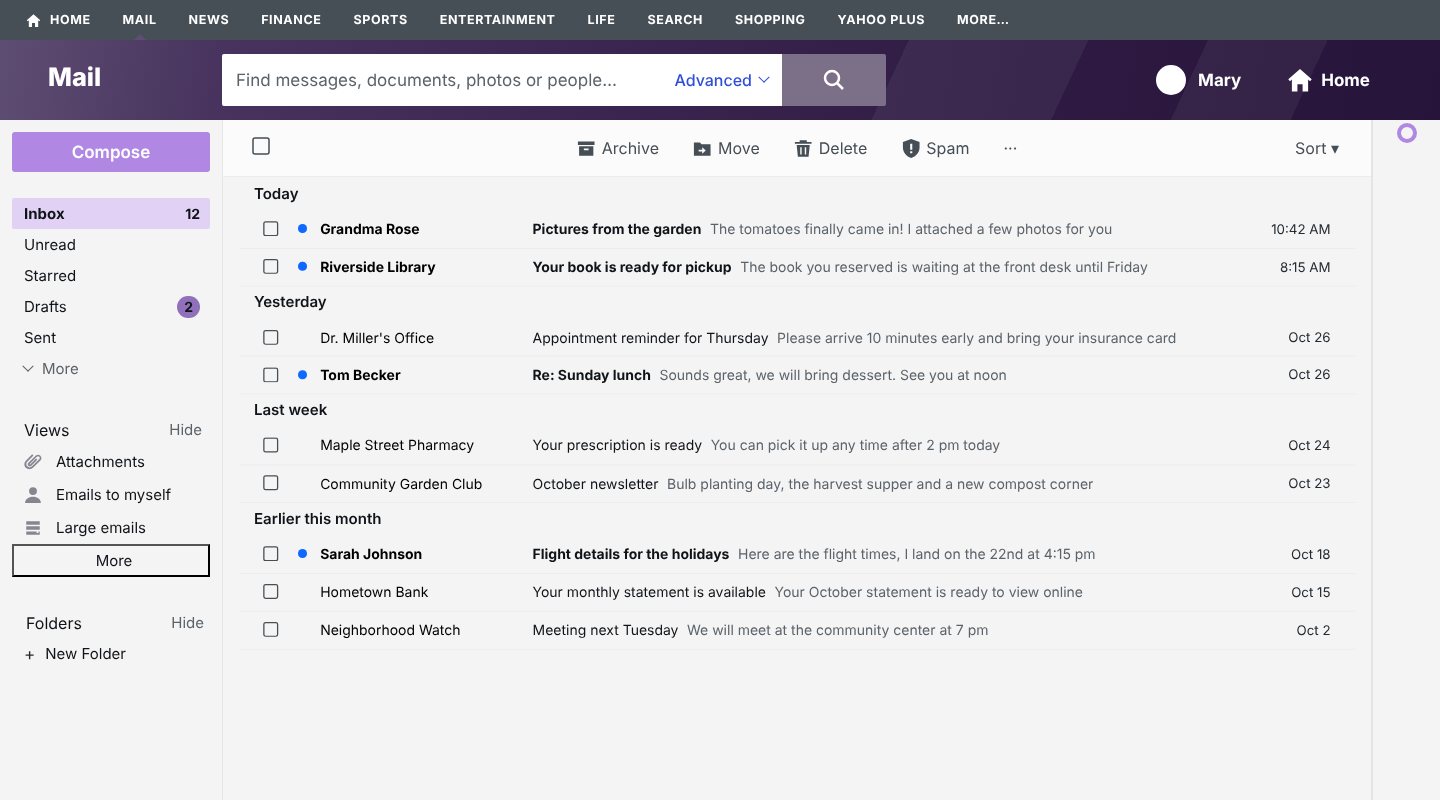Open the FINANCE tab in top navigation
Image resolution: width=1440 pixels, height=800 pixels.
click(291, 20)
